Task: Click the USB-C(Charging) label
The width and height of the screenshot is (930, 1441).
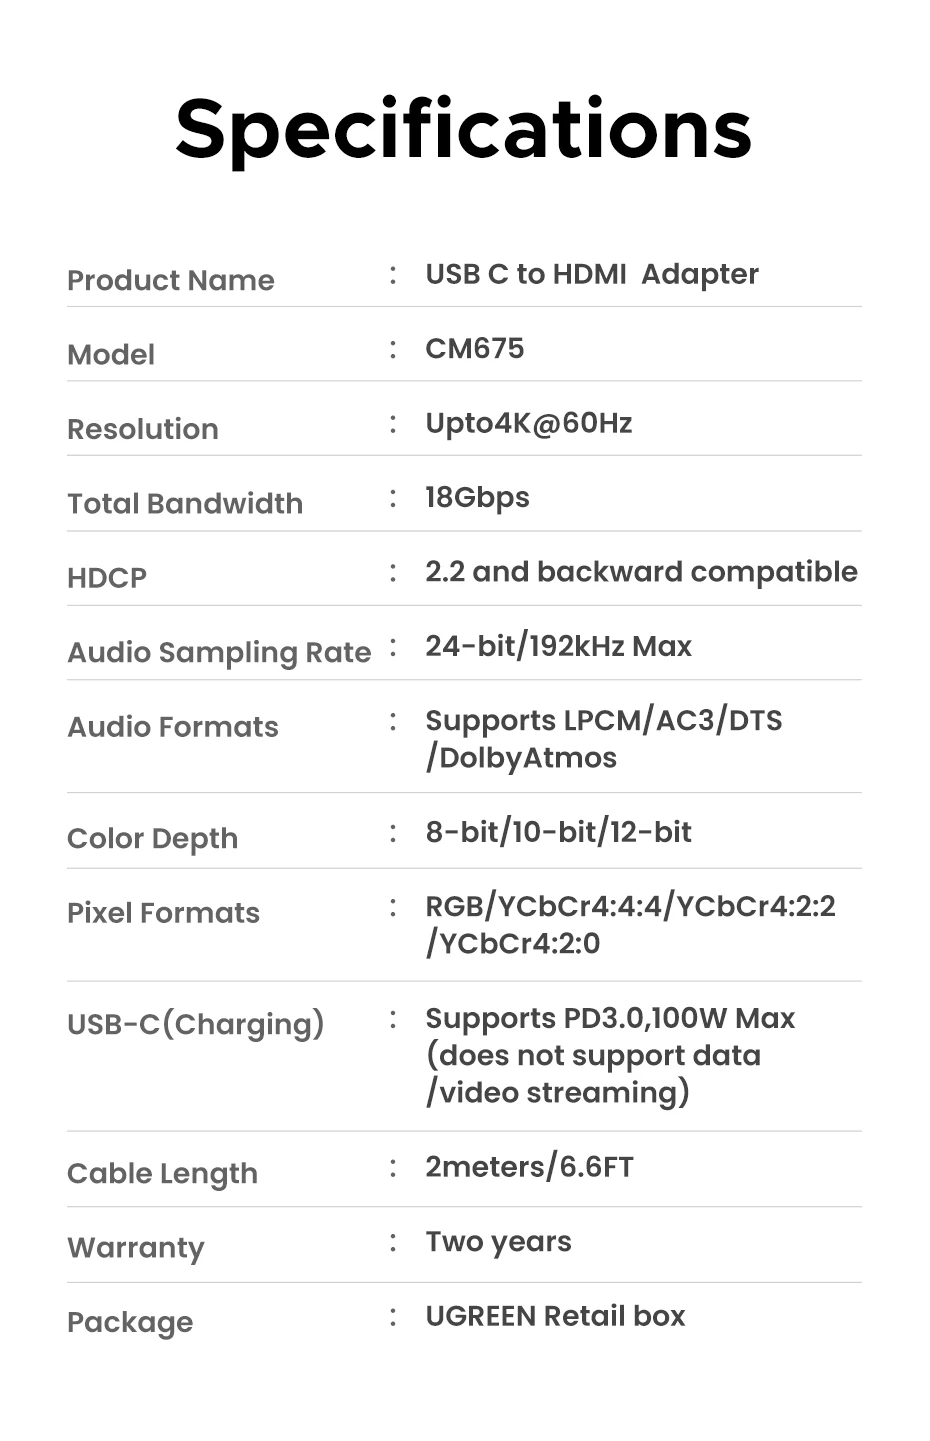Action: pos(196,1025)
